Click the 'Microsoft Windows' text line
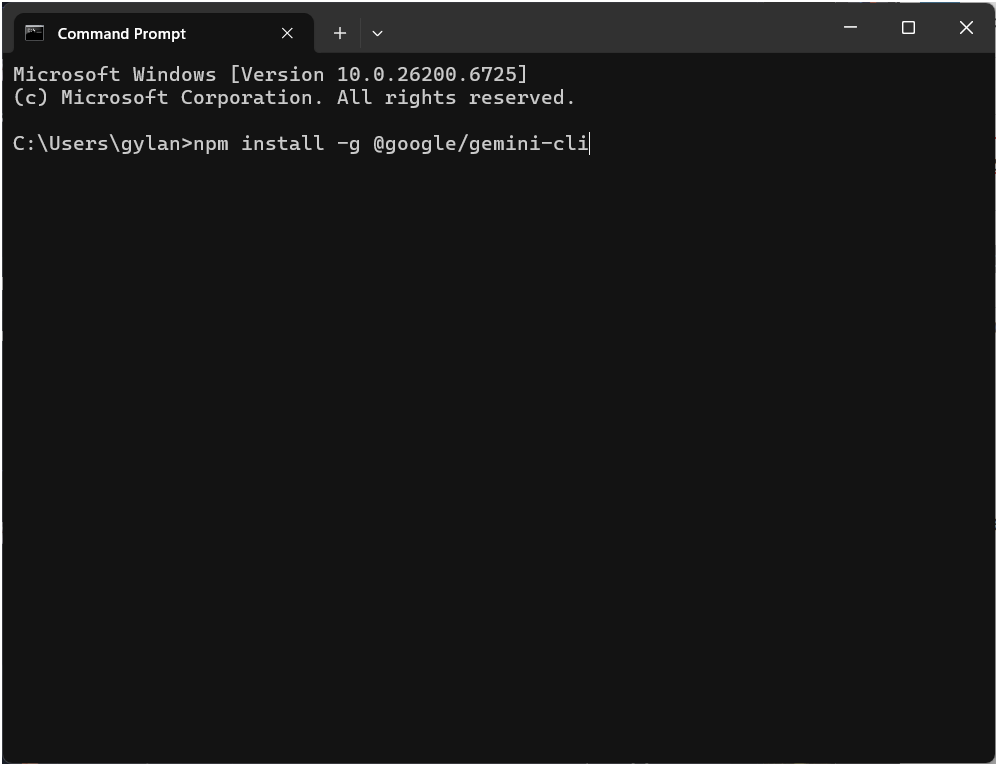 click(x=114, y=74)
